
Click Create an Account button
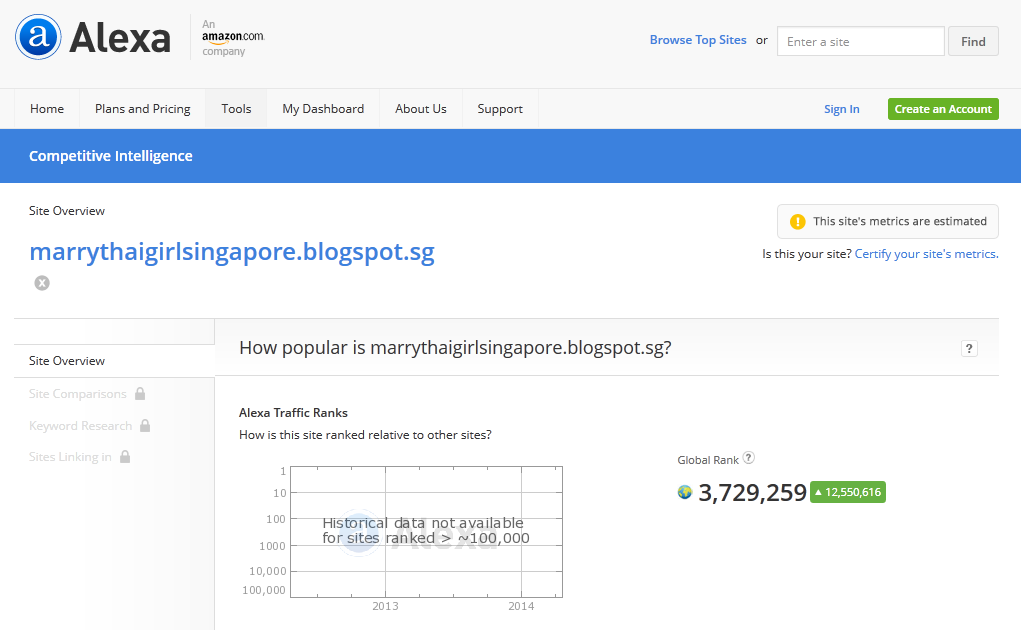coord(943,109)
